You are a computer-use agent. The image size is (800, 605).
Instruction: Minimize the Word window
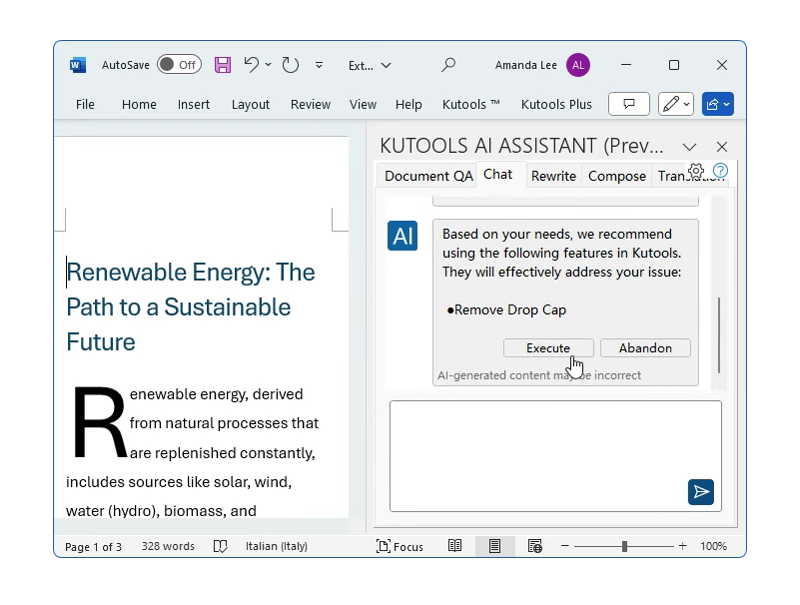(626, 65)
